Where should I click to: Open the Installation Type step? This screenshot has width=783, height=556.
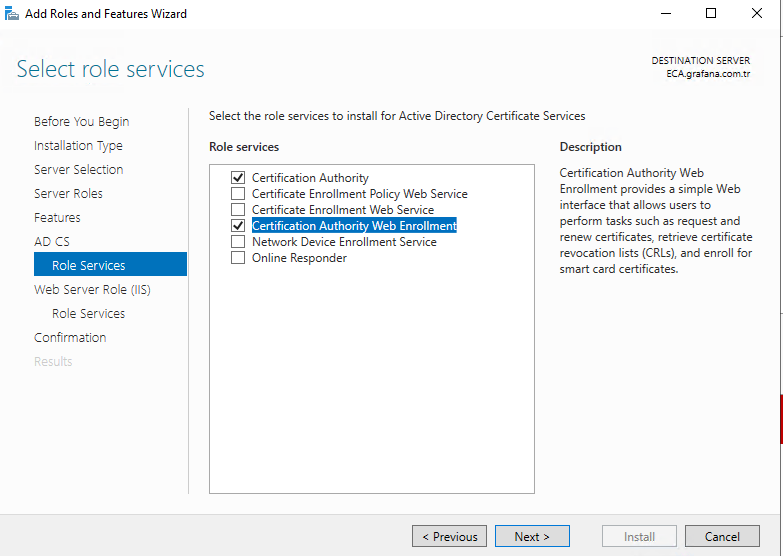(x=78, y=145)
